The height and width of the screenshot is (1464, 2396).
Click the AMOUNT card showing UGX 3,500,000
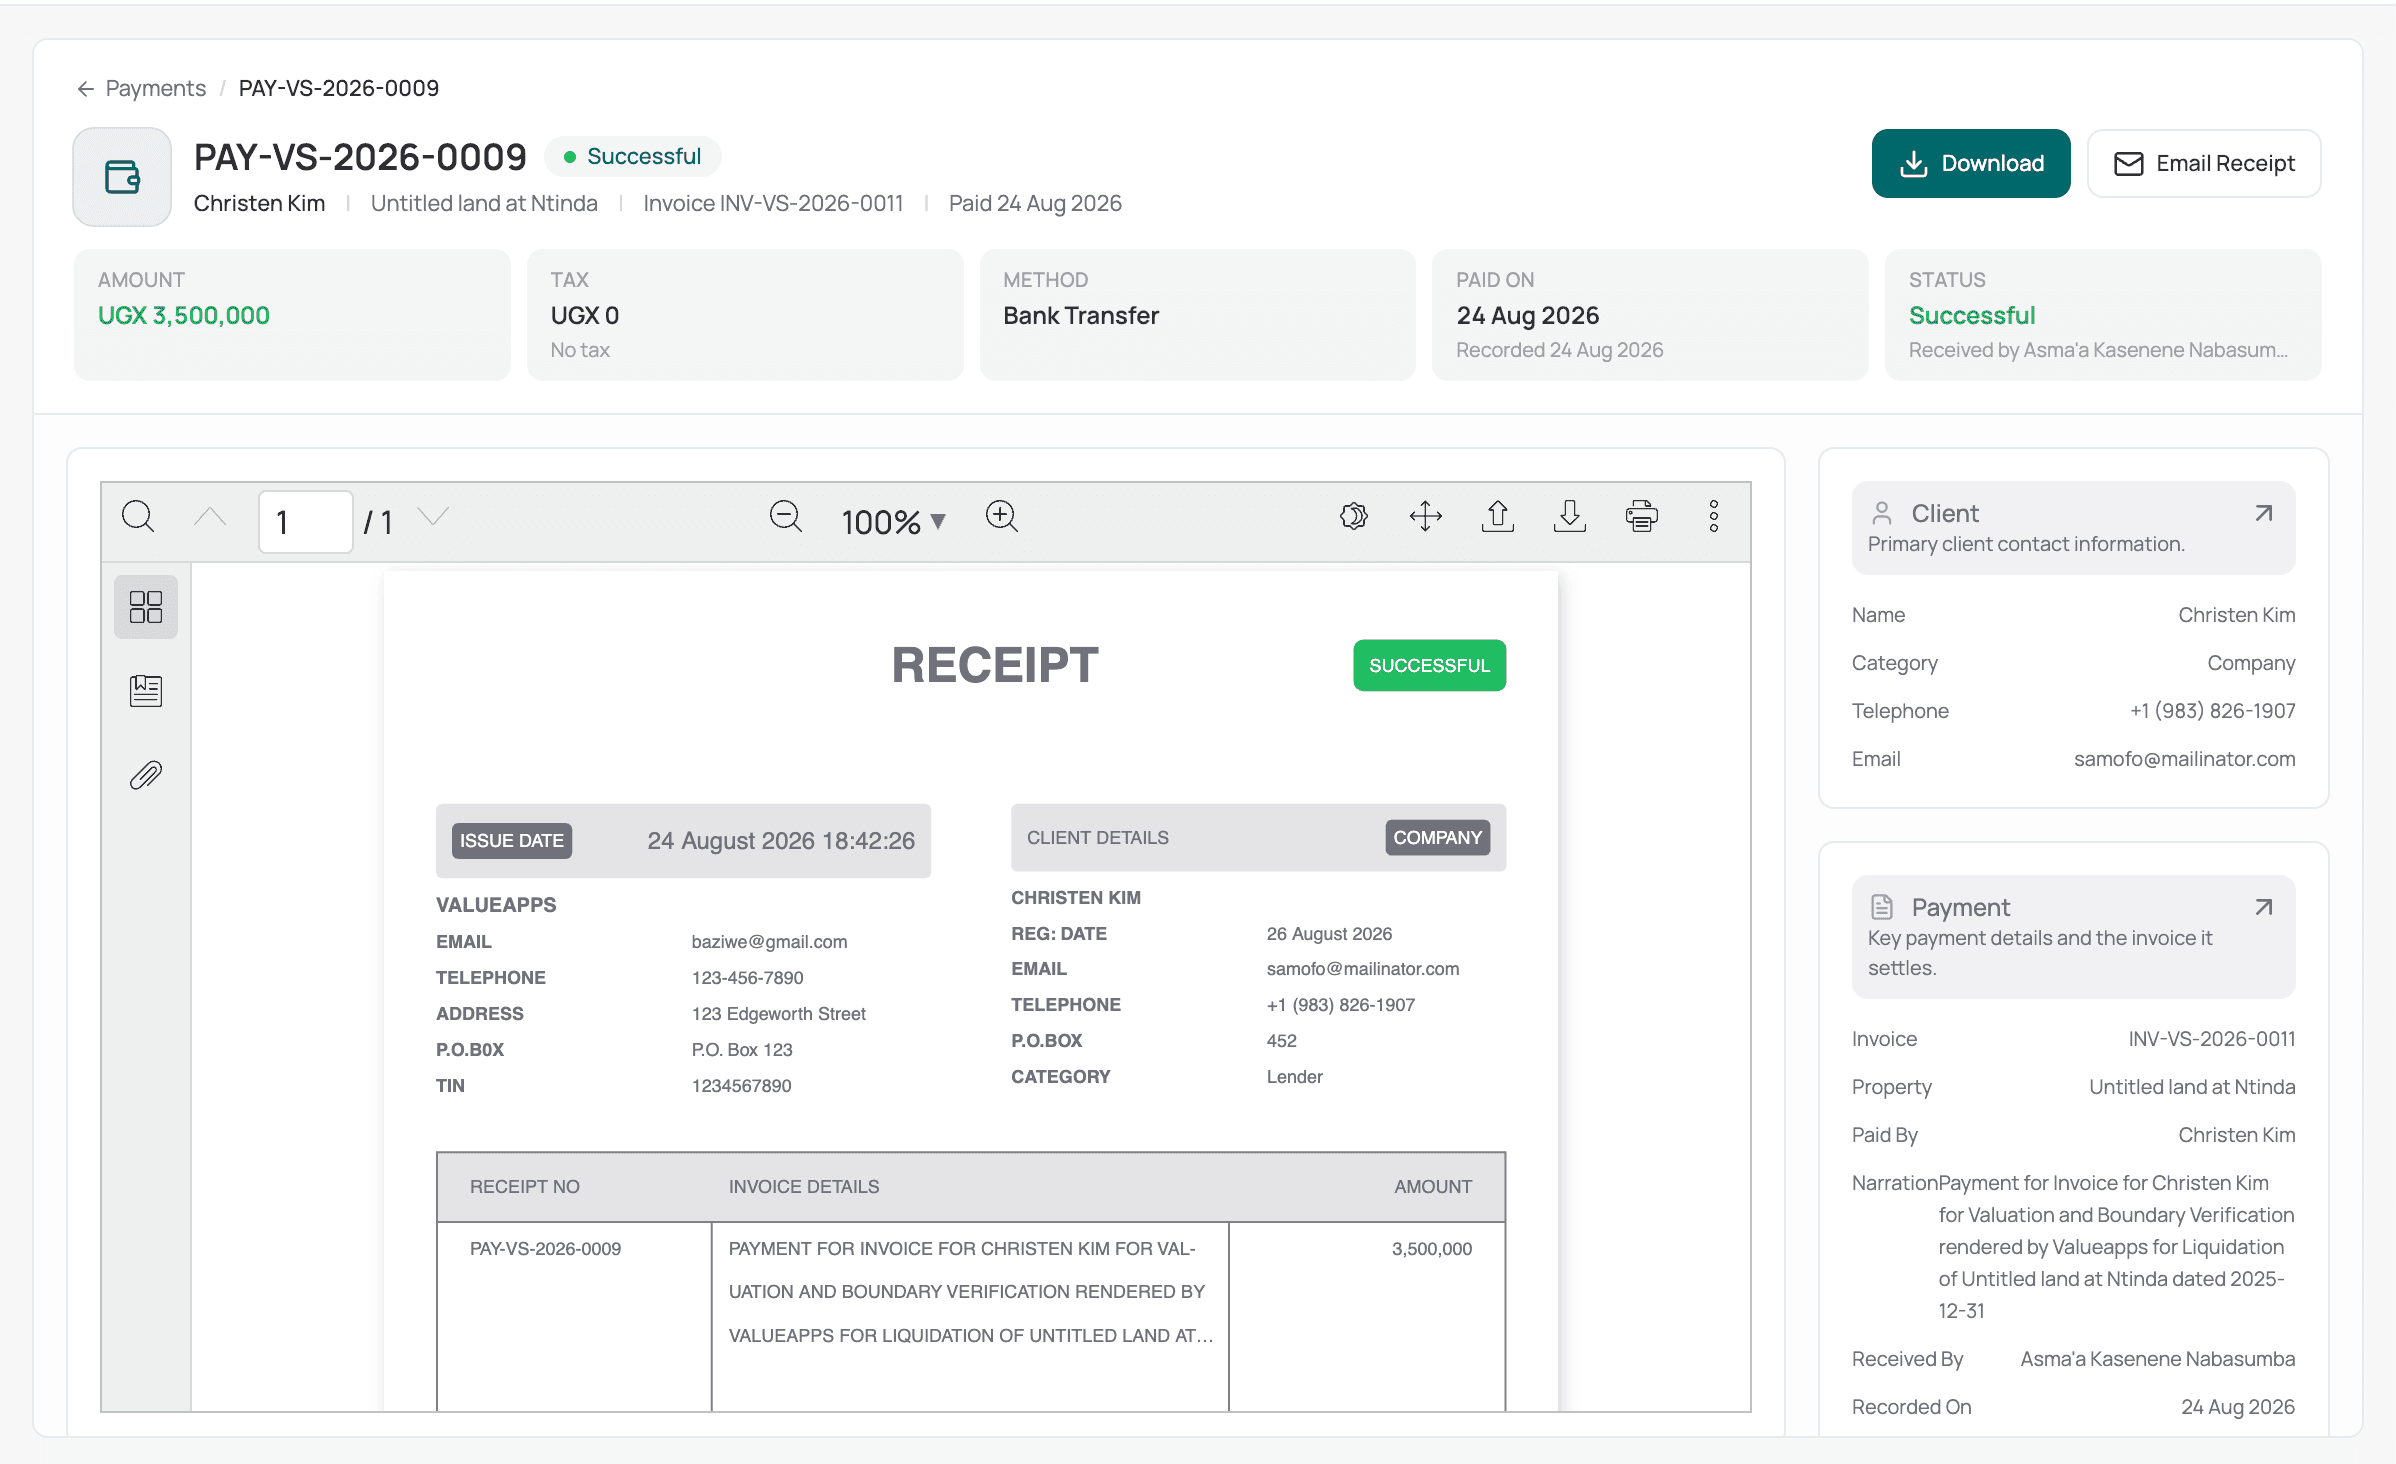[292, 315]
